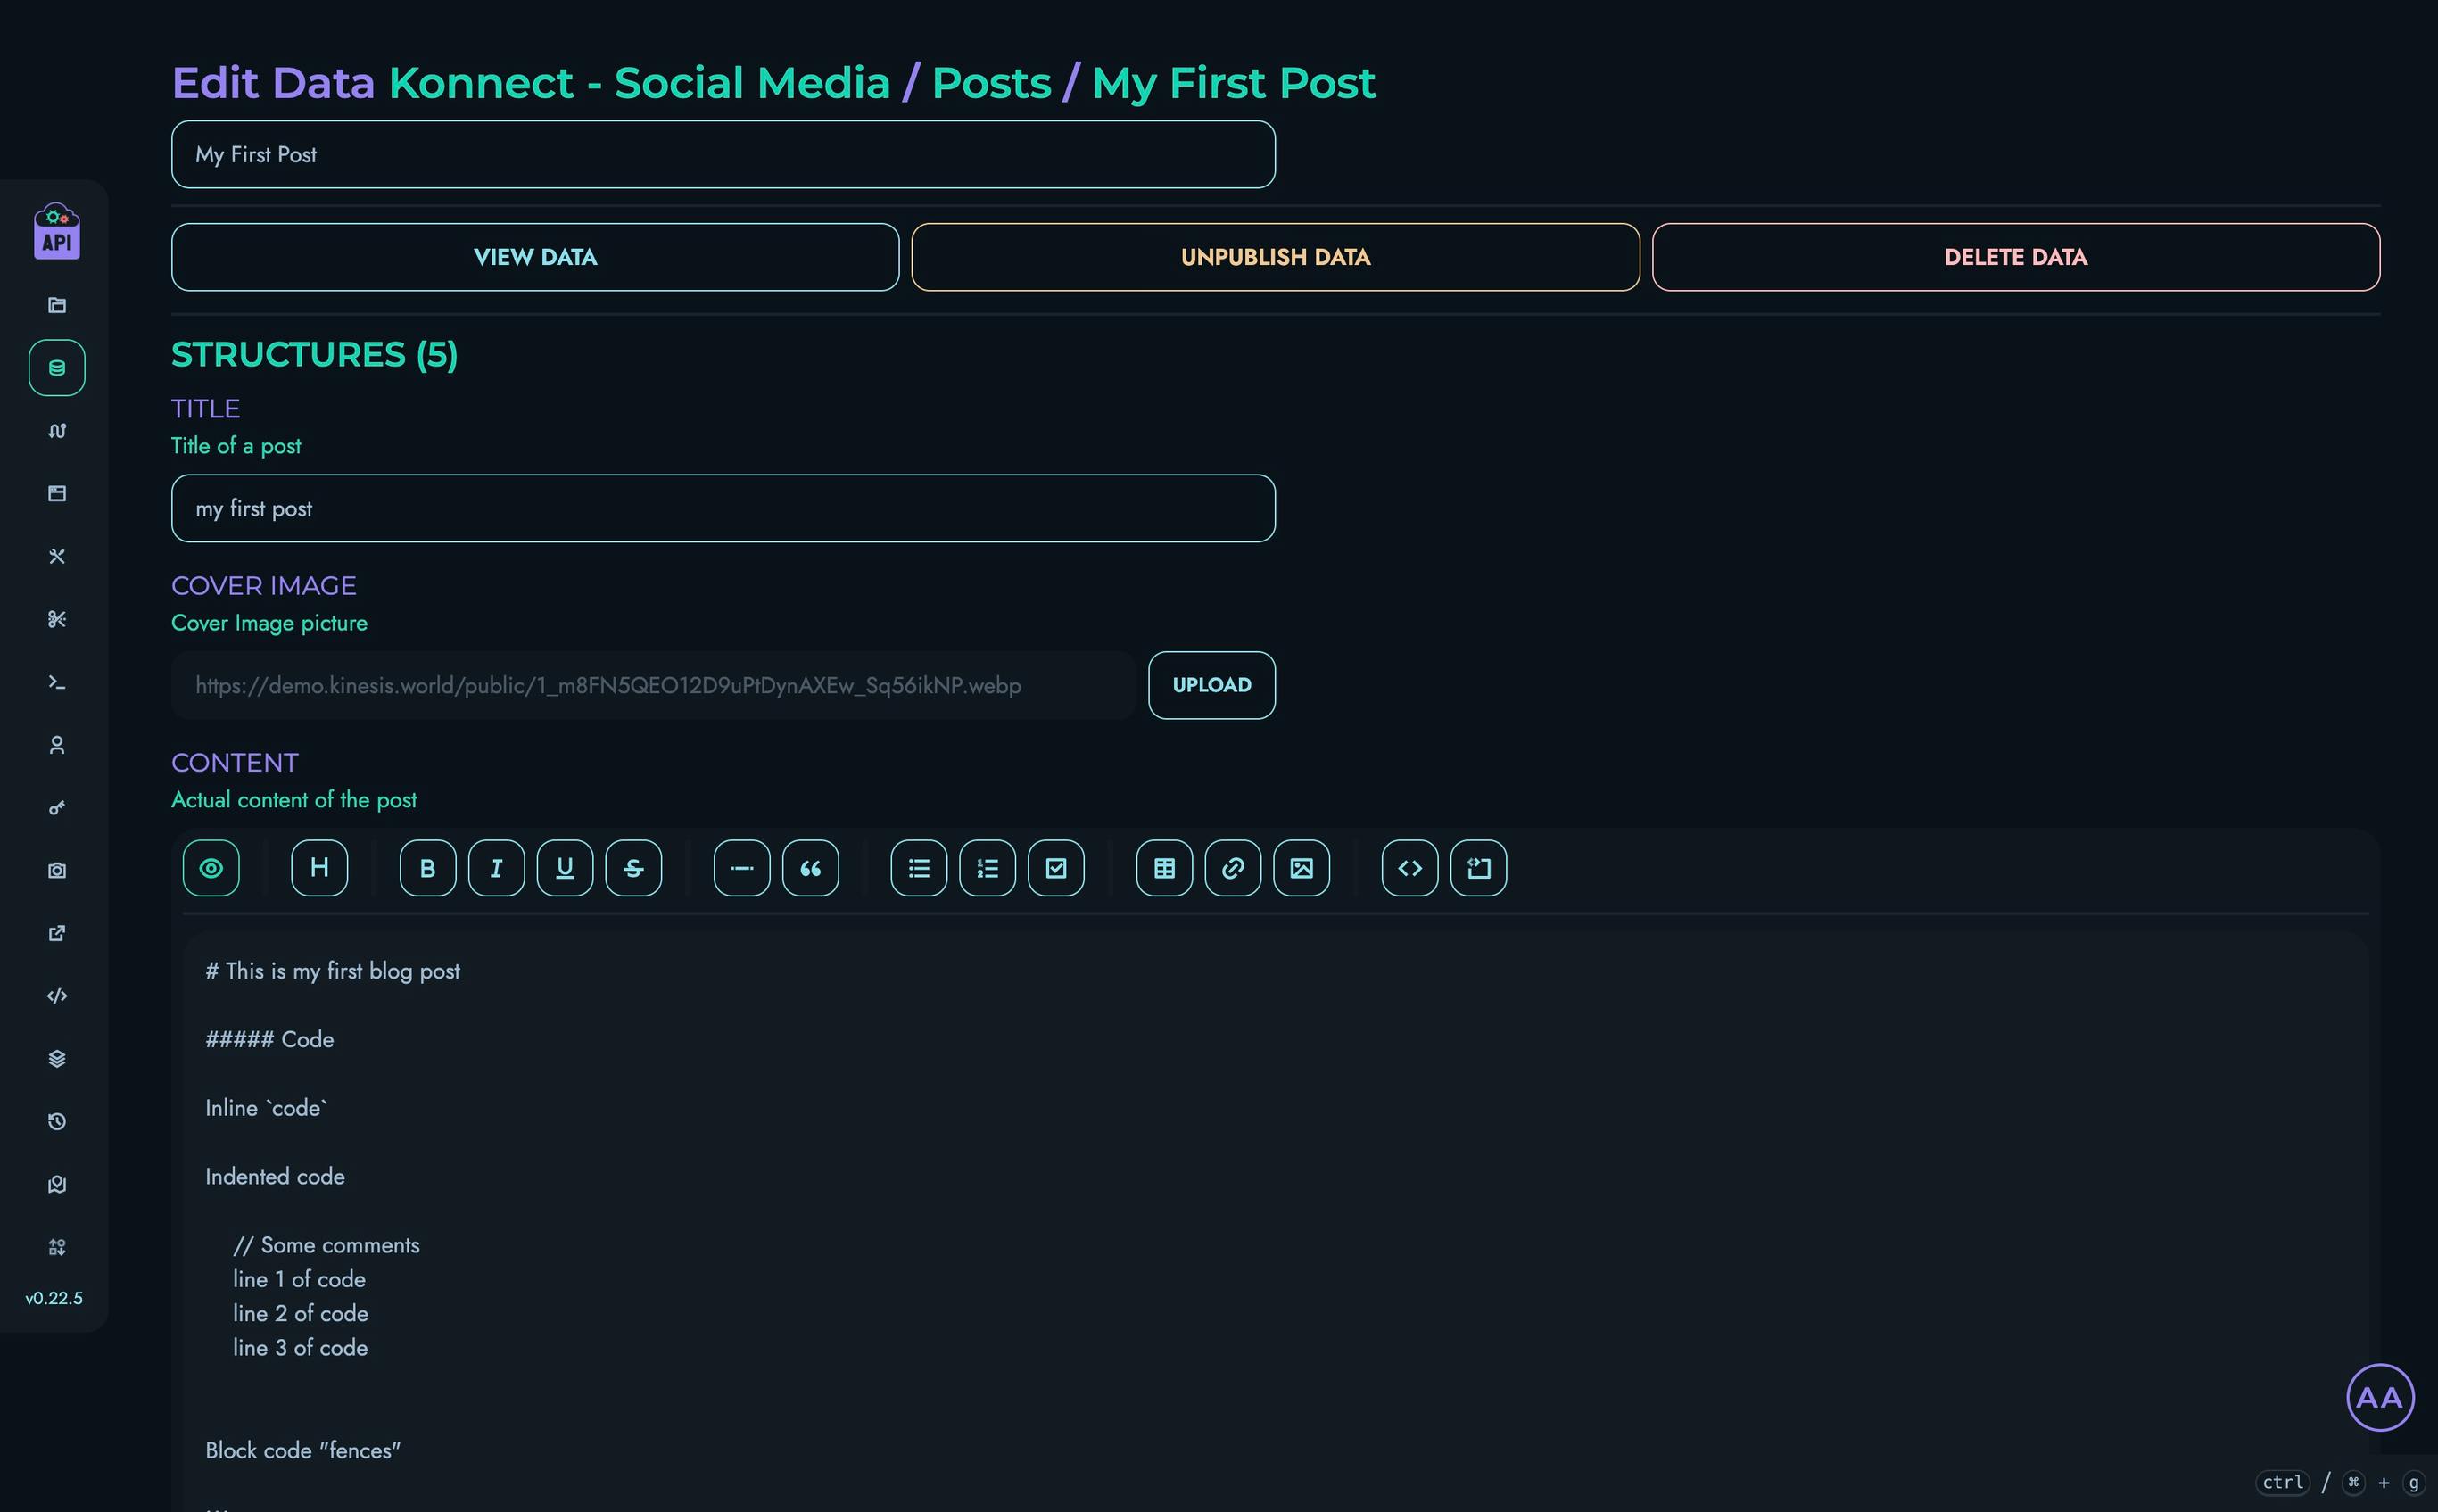2438x1512 pixels.
Task: Open the history clock icon in sidebar
Action: pos(57,1122)
